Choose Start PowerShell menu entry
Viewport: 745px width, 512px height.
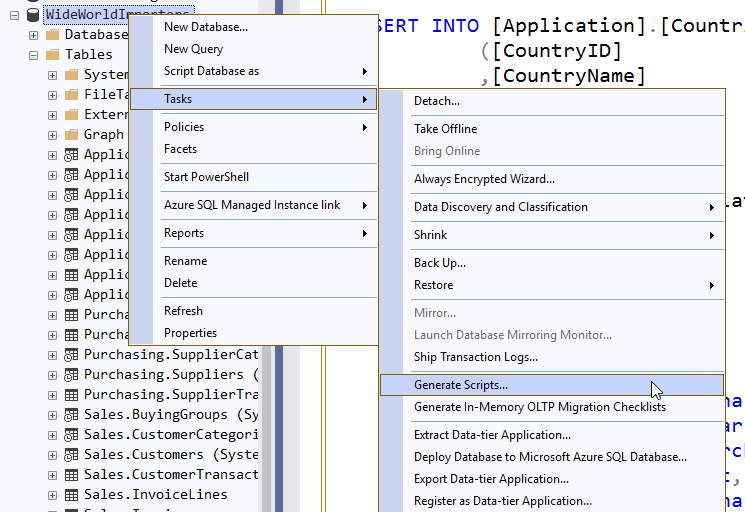coord(253,177)
